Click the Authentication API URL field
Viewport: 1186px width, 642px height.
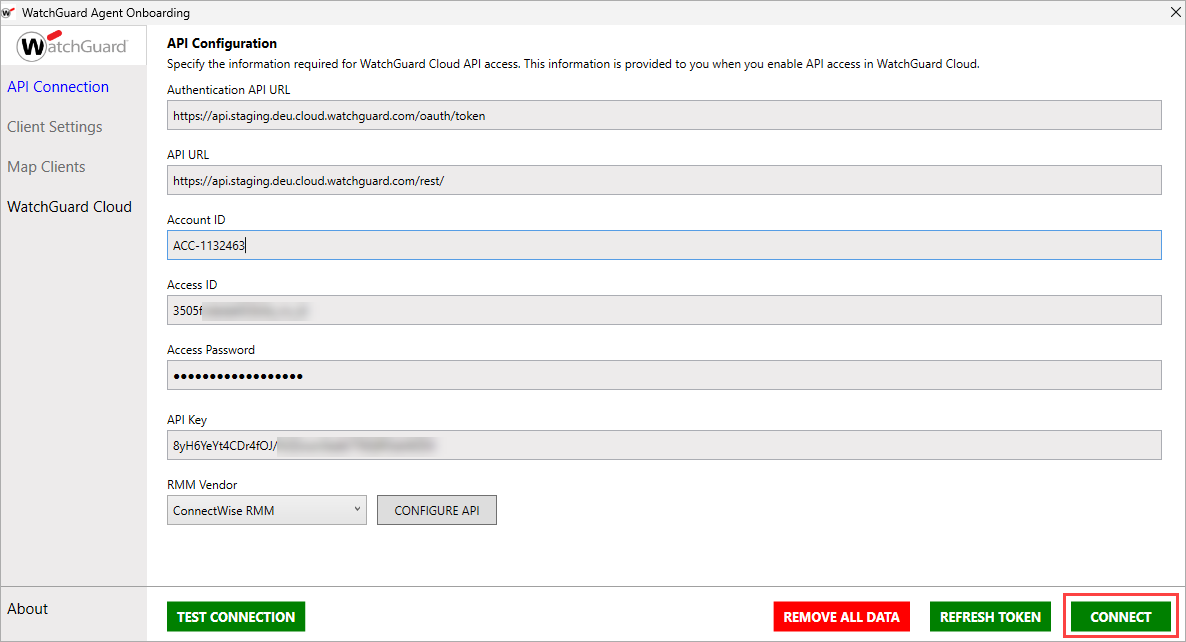click(664, 115)
